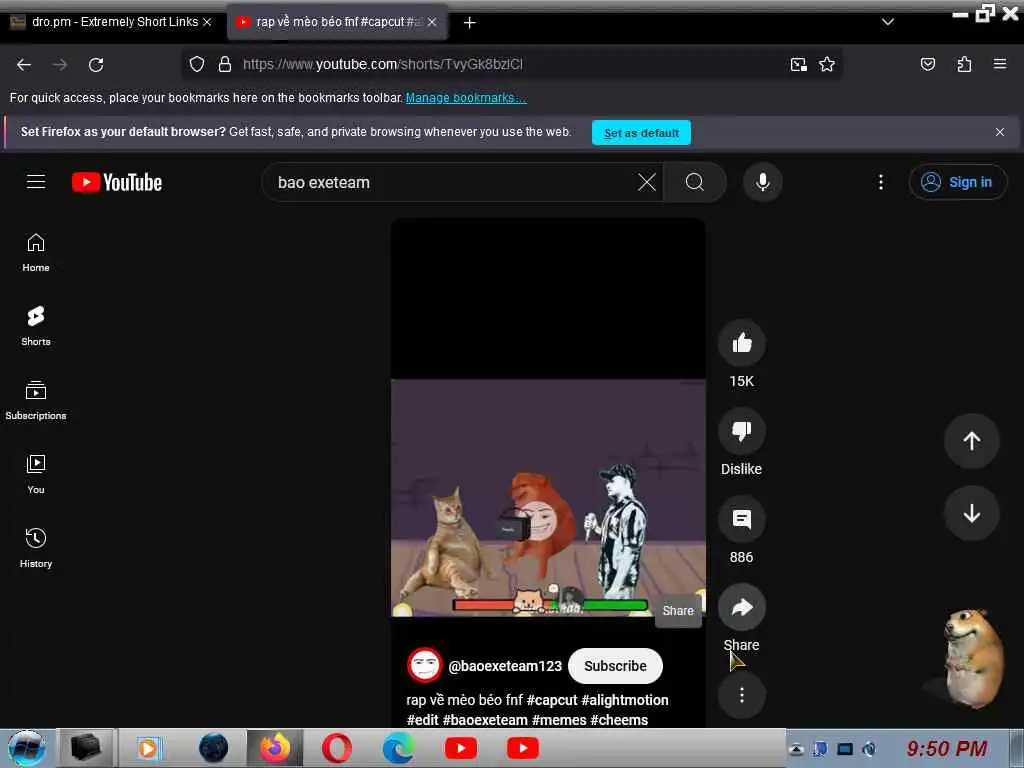The width and height of the screenshot is (1024, 768).
Task: Reload the current page
Action: click(x=96, y=65)
